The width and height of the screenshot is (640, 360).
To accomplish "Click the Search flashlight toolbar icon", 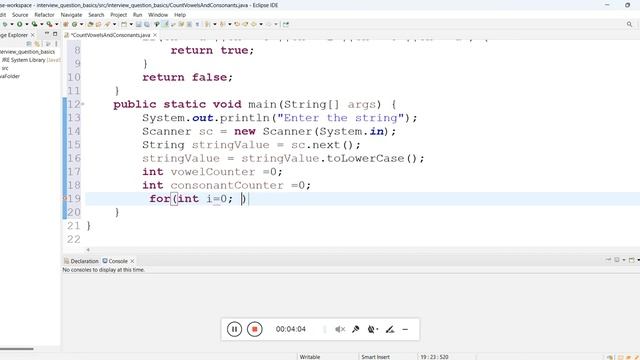I will pos(107,24).
